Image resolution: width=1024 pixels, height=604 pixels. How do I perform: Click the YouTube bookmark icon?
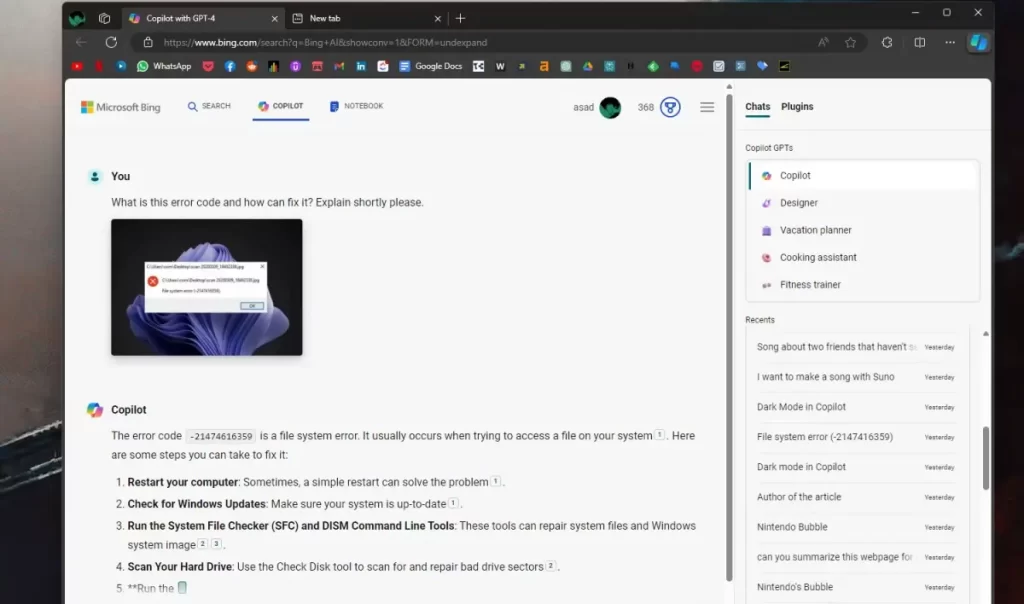pyautogui.click(x=77, y=66)
